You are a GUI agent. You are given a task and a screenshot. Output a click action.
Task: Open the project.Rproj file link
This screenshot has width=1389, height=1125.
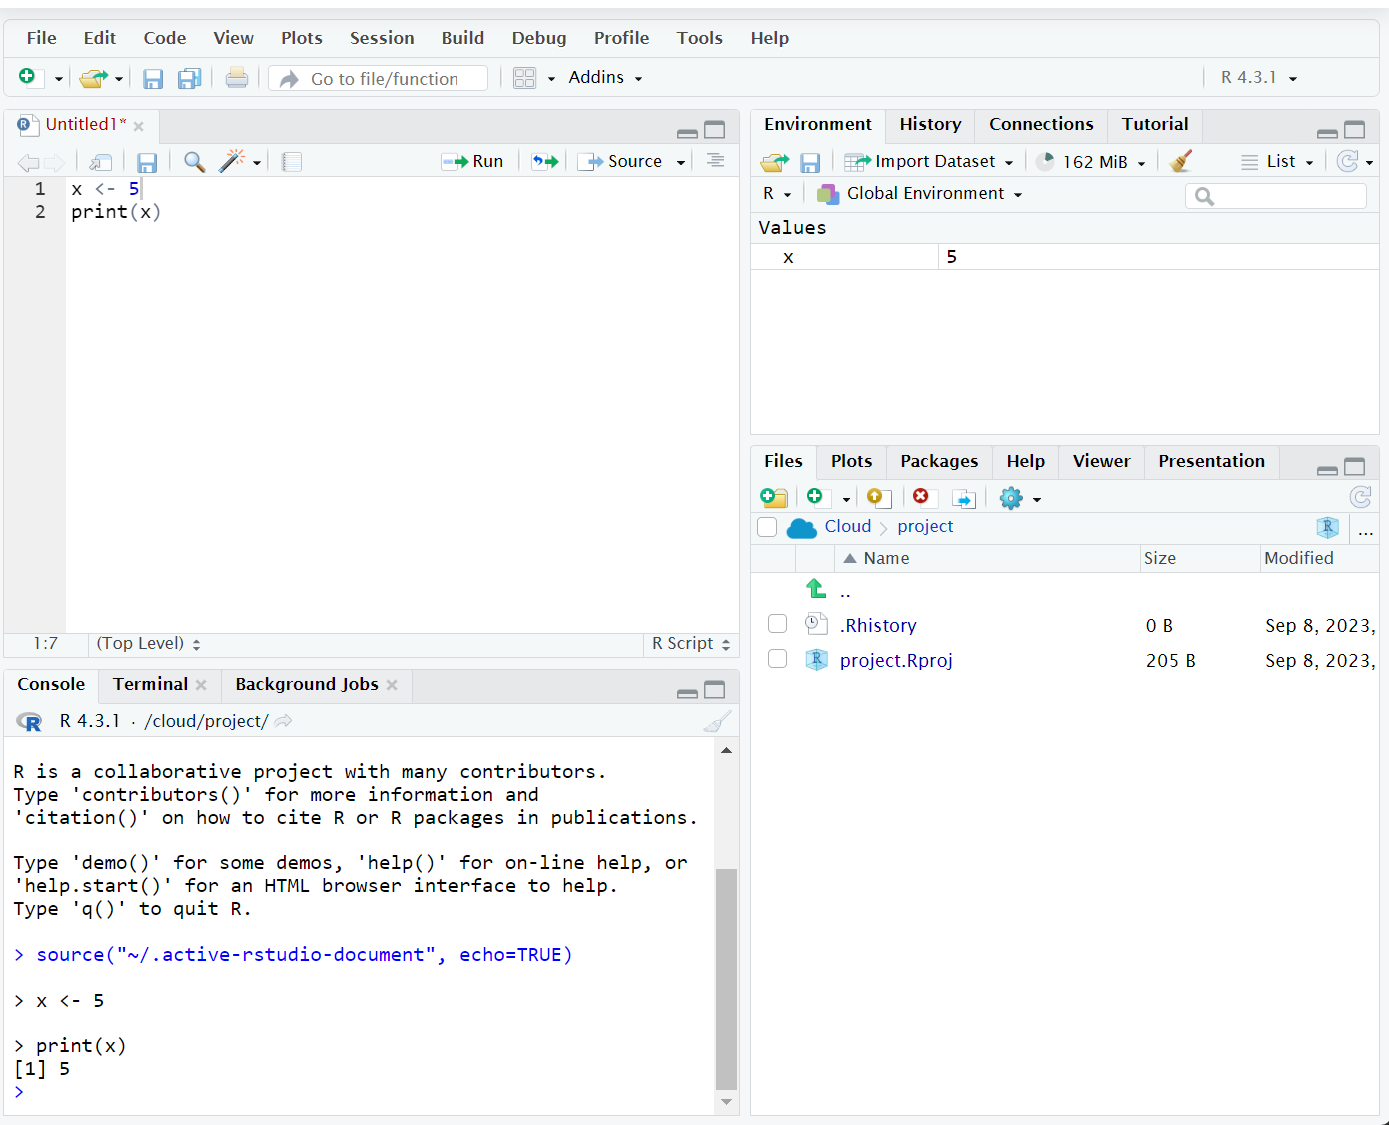pos(896,660)
